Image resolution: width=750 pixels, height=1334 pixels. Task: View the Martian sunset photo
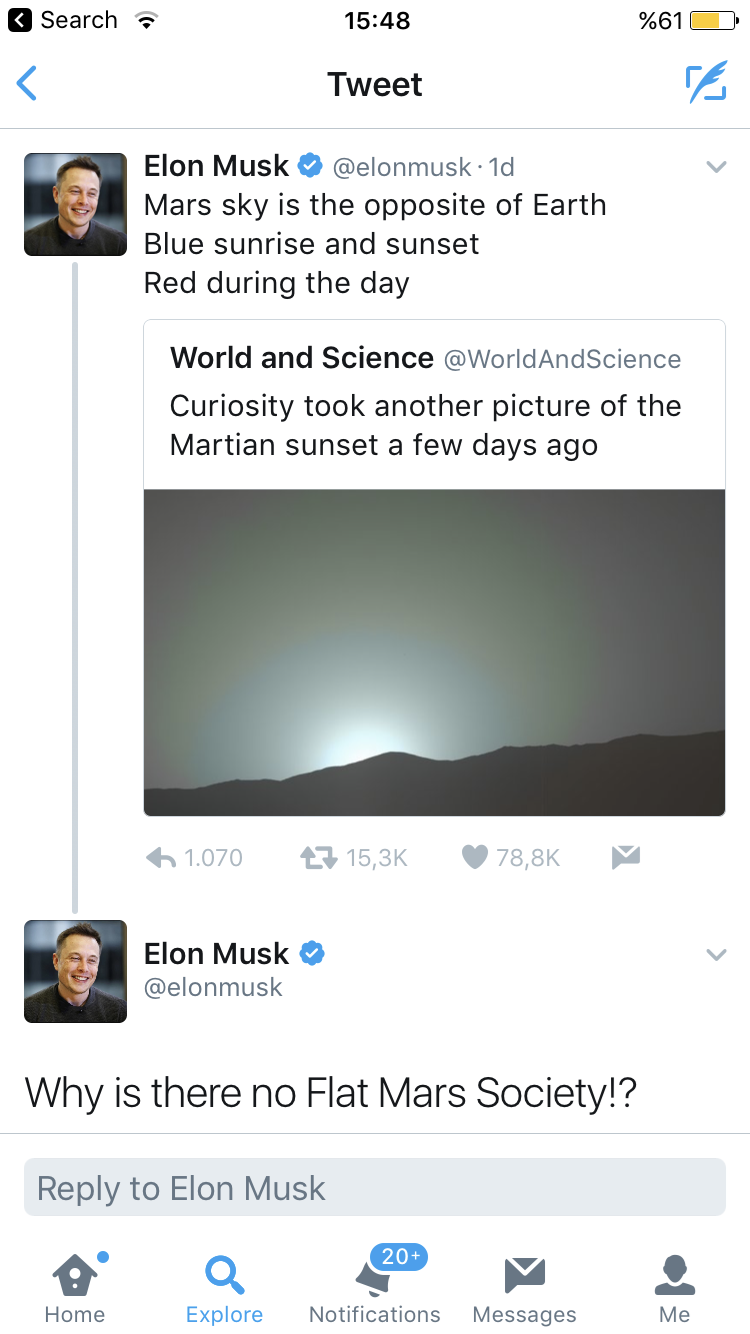tap(434, 652)
